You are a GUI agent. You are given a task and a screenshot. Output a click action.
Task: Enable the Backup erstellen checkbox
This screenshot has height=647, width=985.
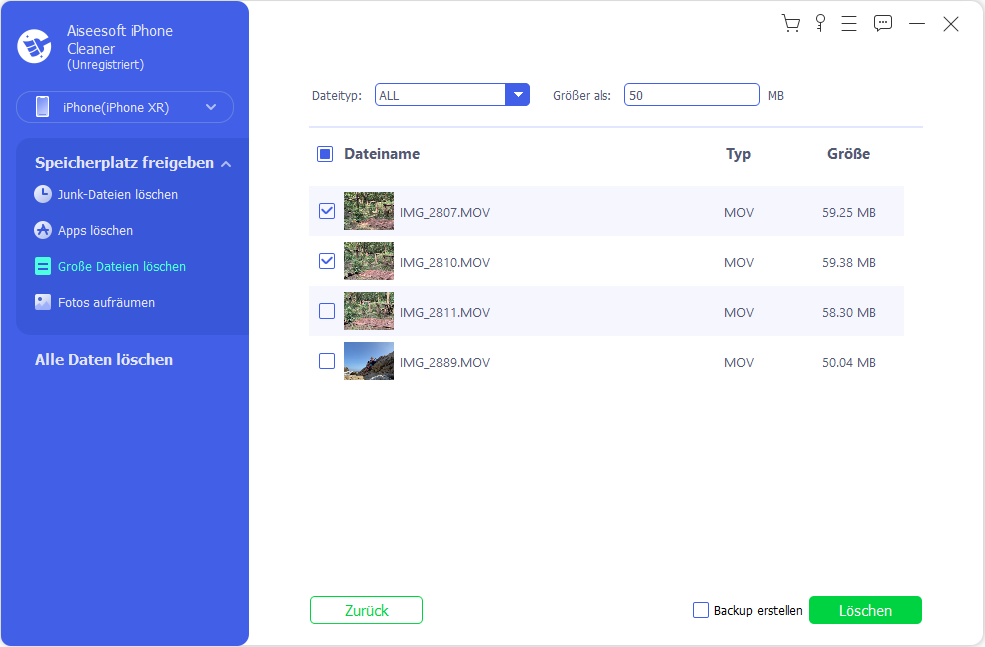(701, 610)
